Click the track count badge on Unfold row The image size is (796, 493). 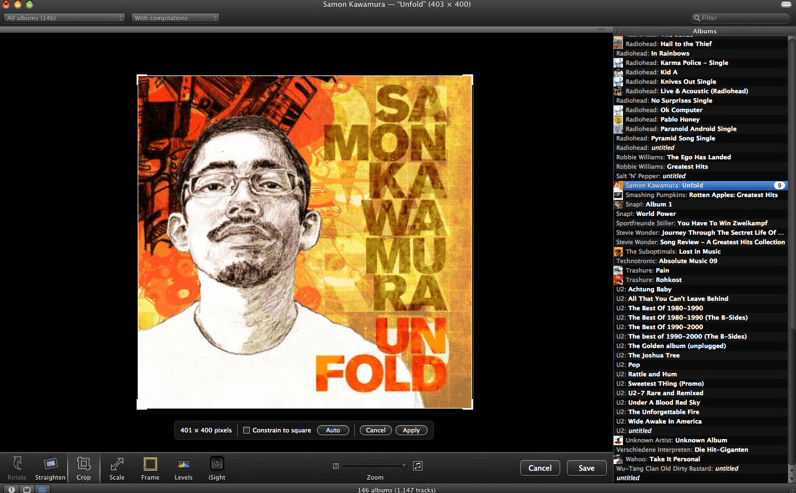click(779, 185)
